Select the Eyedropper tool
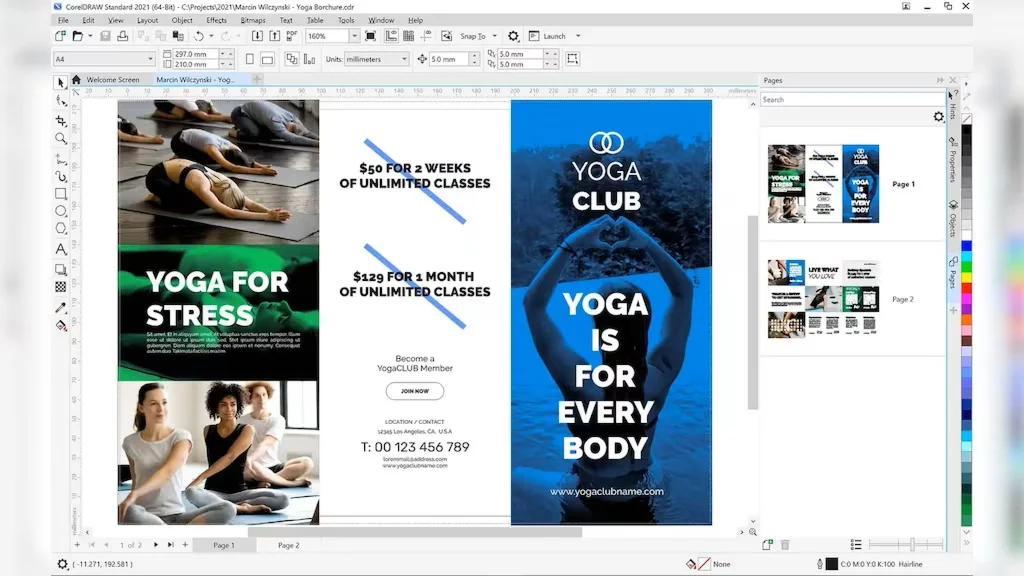This screenshot has width=1024, height=576. point(61,307)
